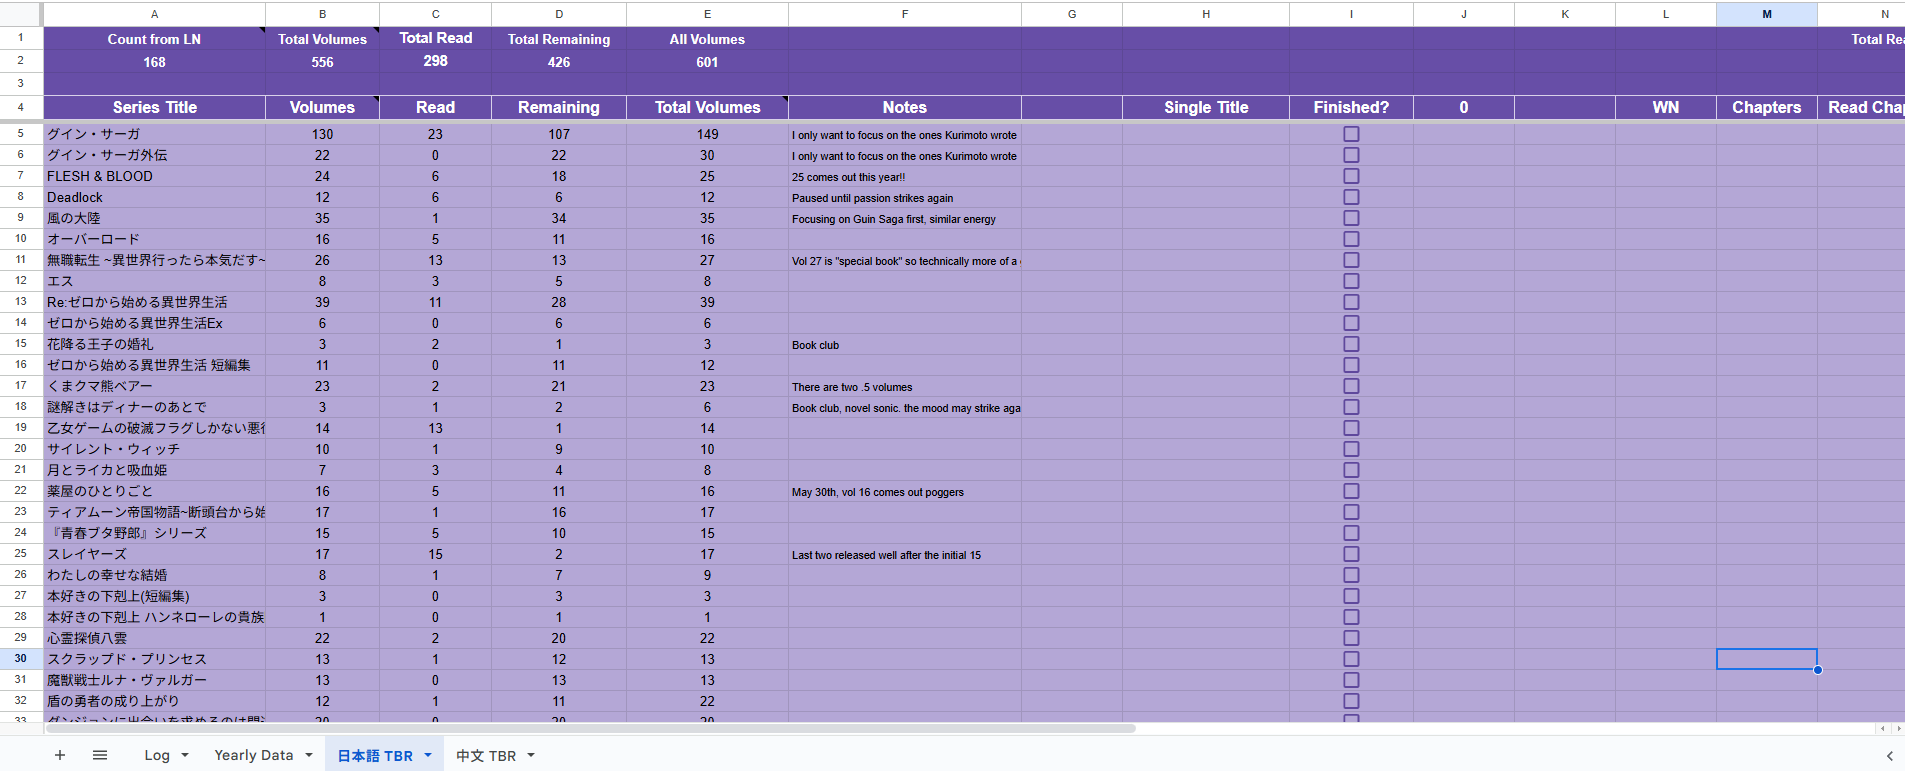
Task: Click the side panel collapse arrow at bottom right
Action: [1889, 756]
